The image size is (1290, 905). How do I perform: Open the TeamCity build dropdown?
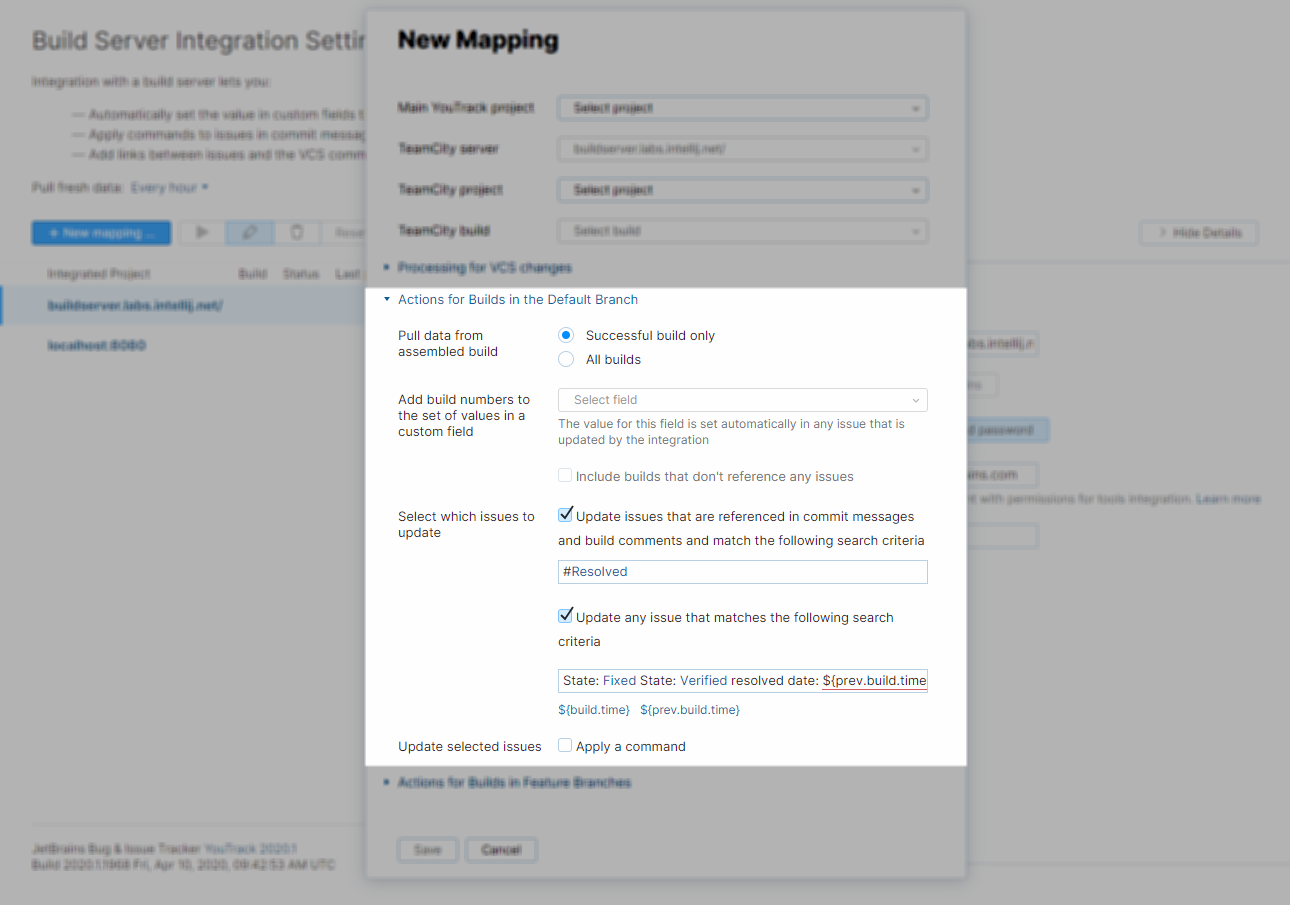coord(742,230)
